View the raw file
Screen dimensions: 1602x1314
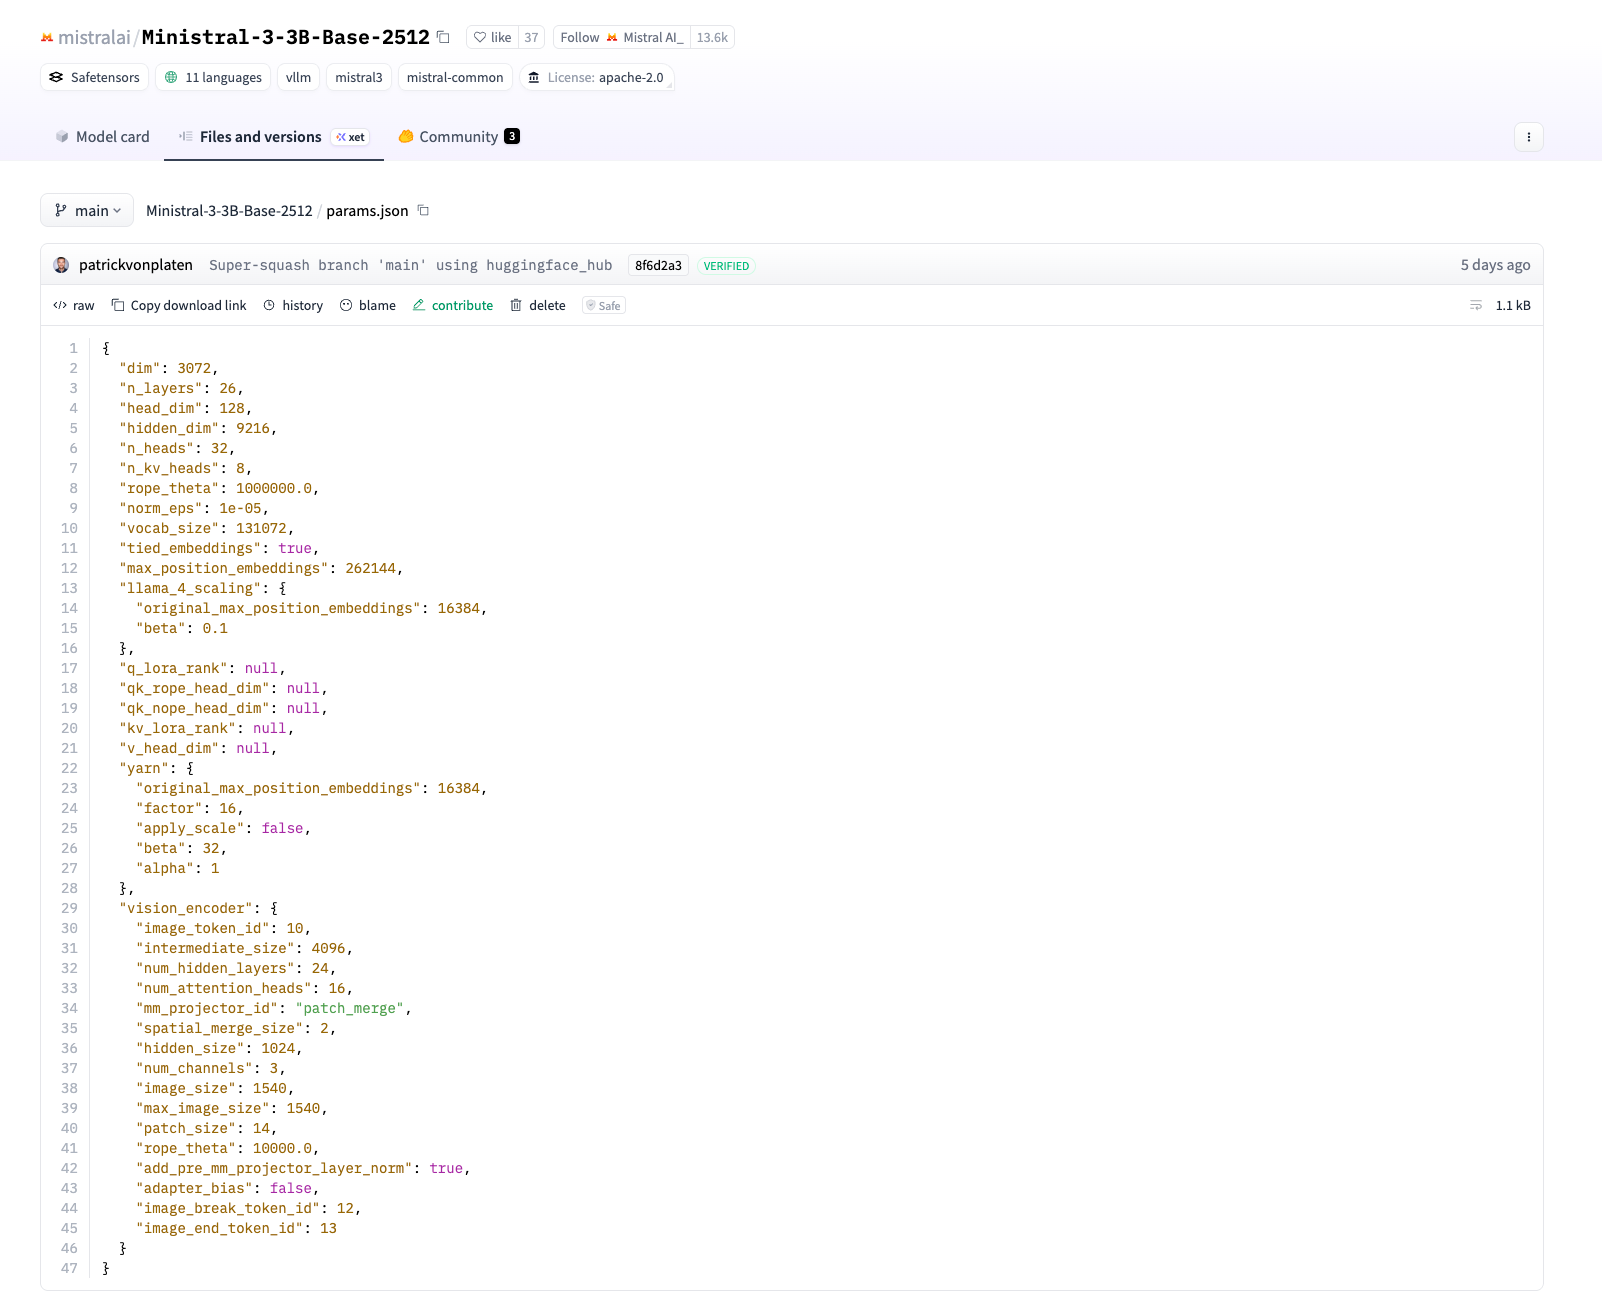[74, 305]
